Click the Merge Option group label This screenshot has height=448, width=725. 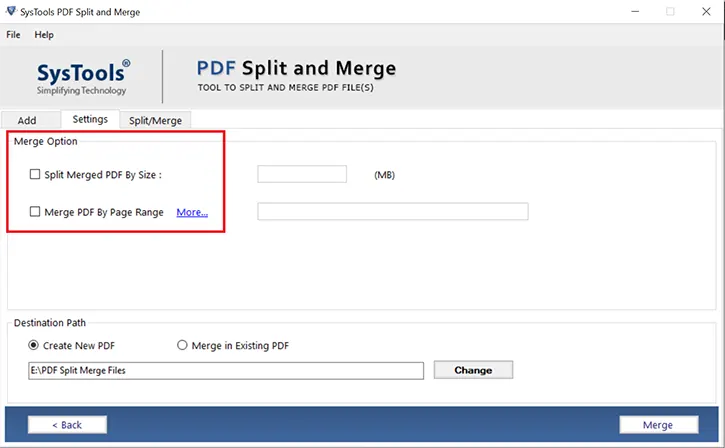pyautogui.click(x=45, y=141)
